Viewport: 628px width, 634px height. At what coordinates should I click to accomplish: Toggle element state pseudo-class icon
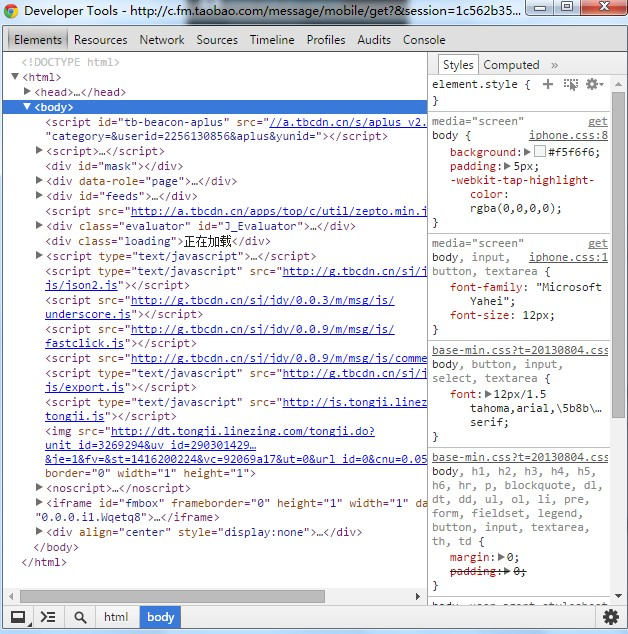(x=571, y=85)
